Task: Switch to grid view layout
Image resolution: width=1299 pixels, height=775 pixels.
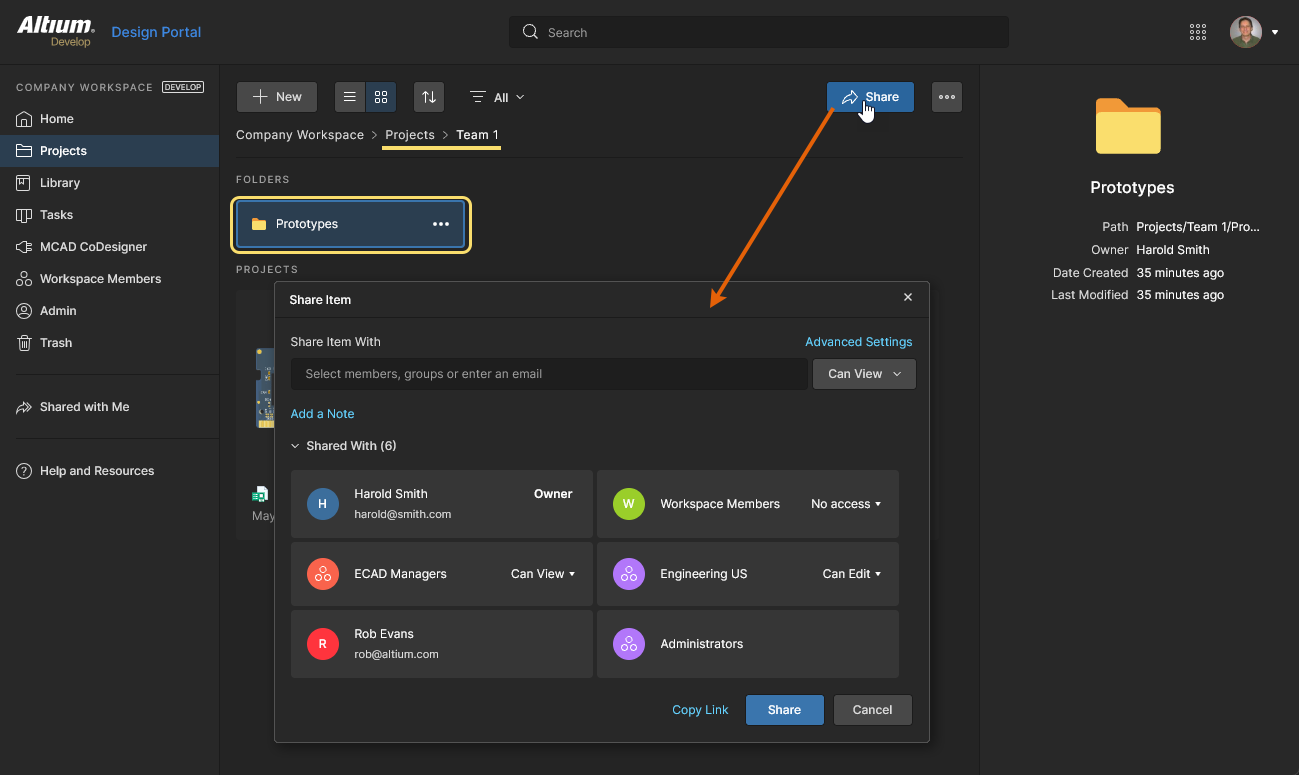Action: click(x=381, y=97)
